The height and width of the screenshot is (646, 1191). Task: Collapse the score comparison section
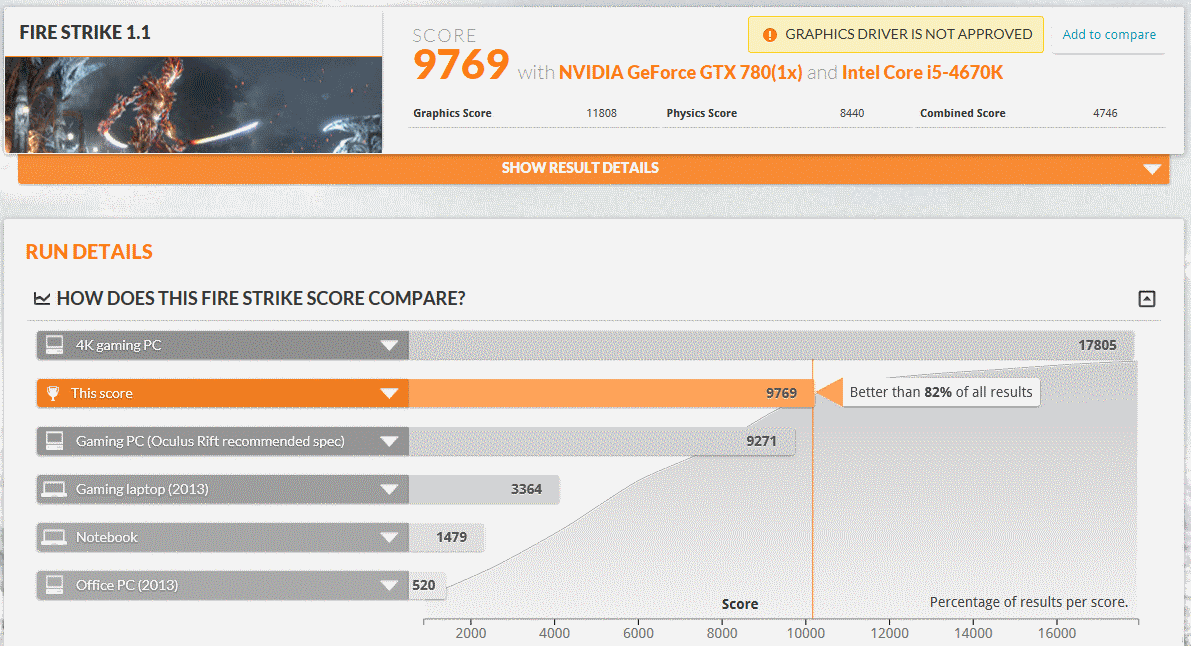(x=1147, y=299)
